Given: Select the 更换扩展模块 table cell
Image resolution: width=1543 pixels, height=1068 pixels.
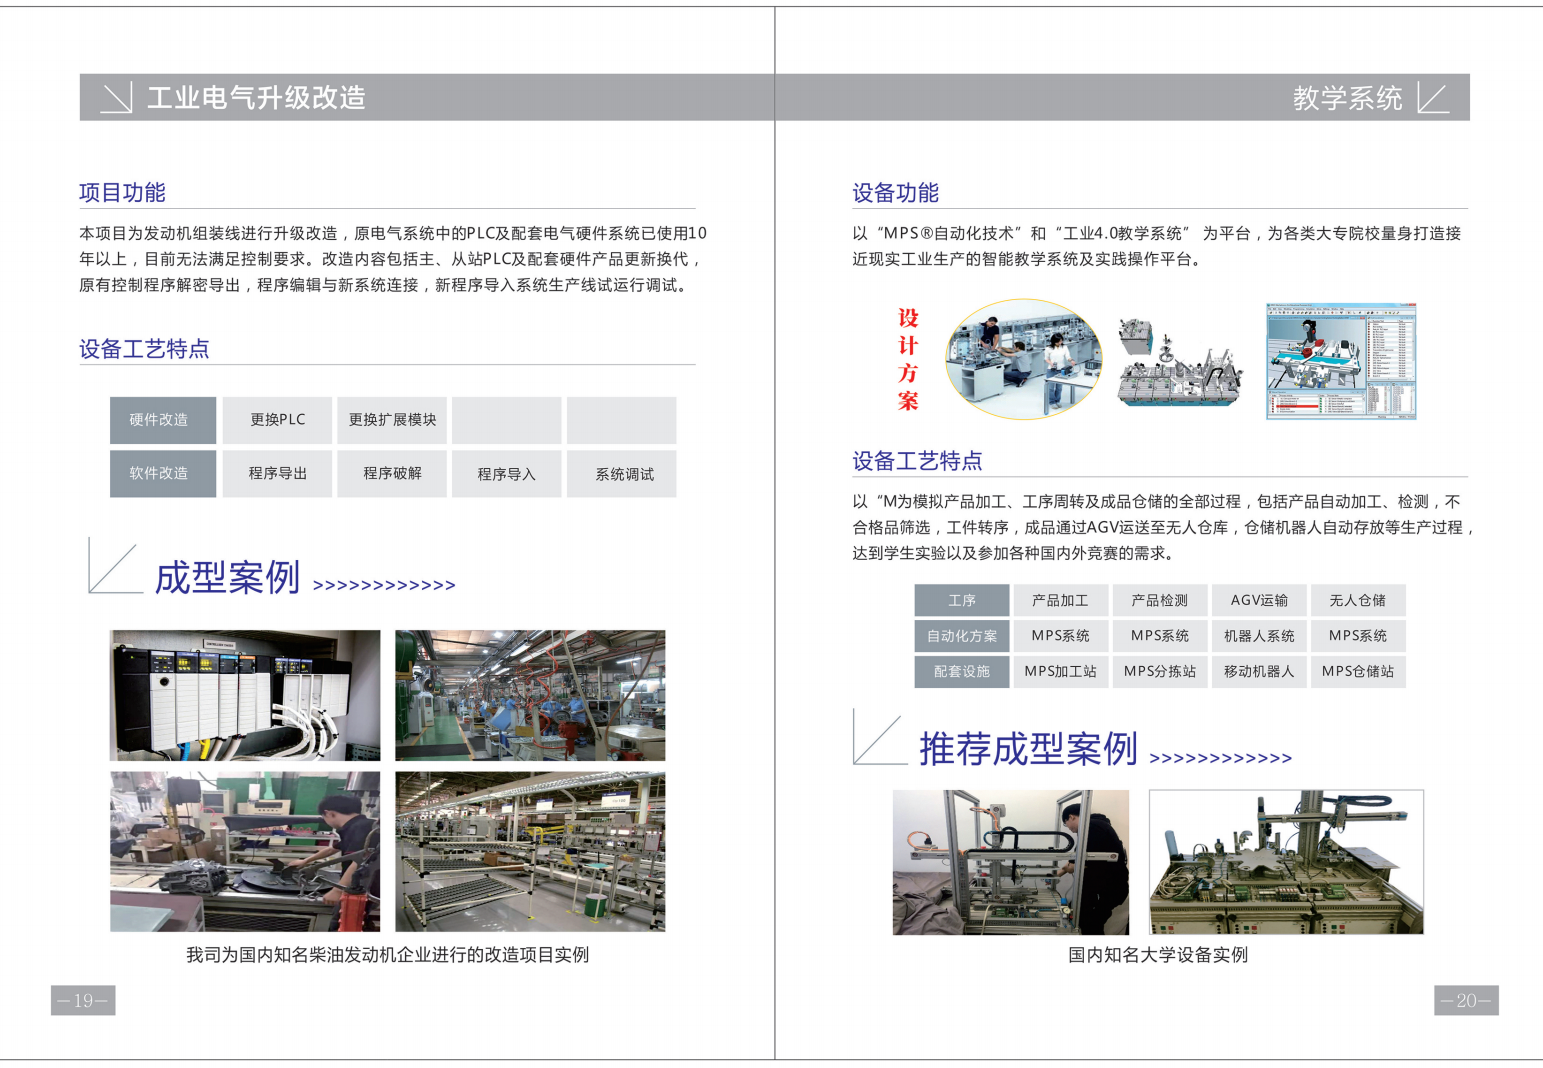Looking at the screenshot, I should 392,420.
